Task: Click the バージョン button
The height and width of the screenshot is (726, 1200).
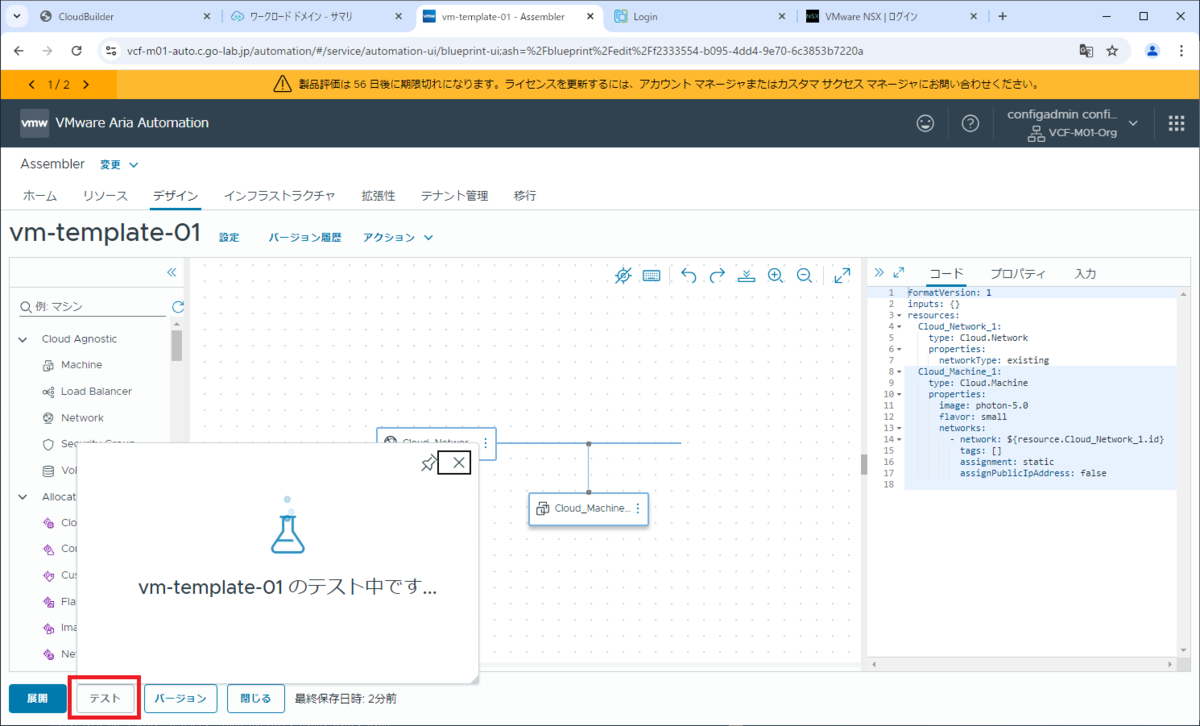Action: (181, 698)
